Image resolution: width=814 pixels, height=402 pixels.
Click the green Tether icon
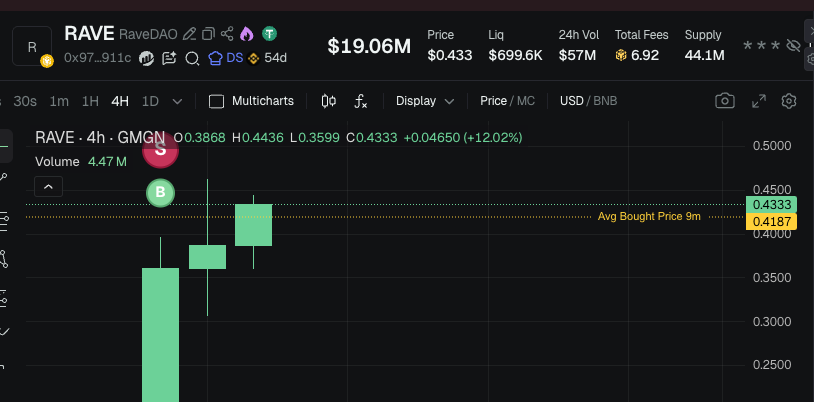269,34
